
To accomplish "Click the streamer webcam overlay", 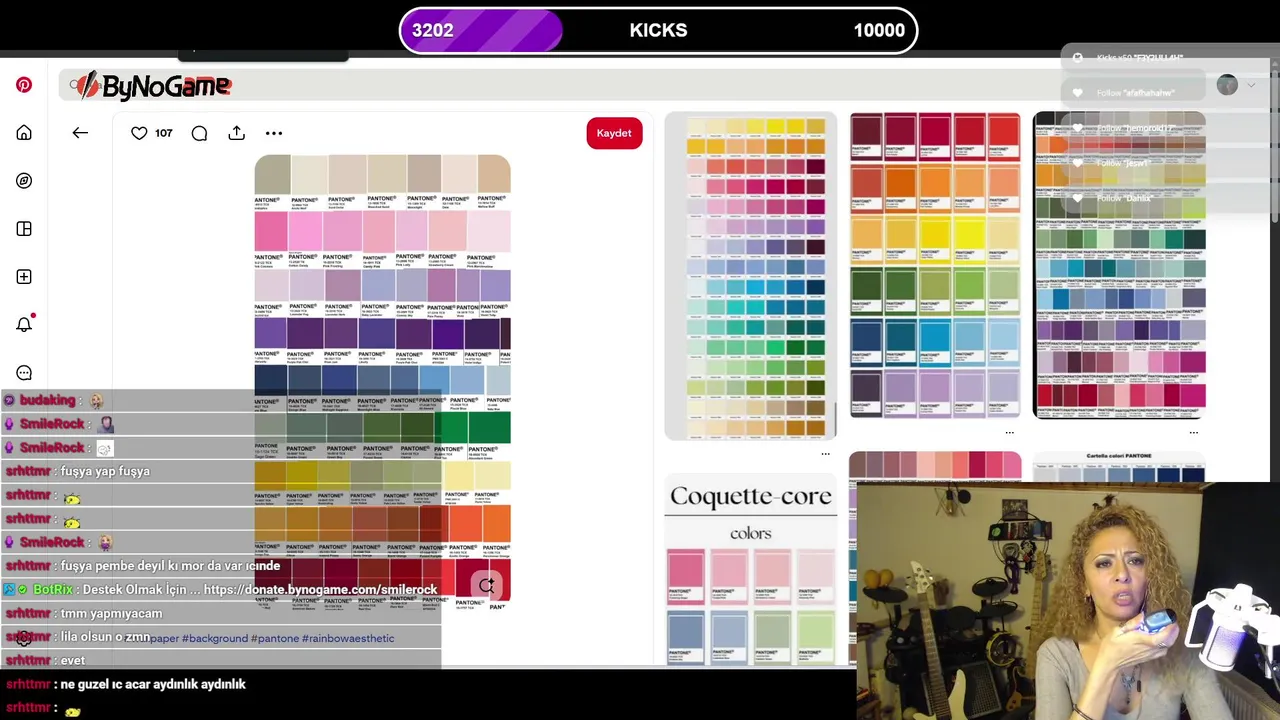I will (x=1068, y=601).
